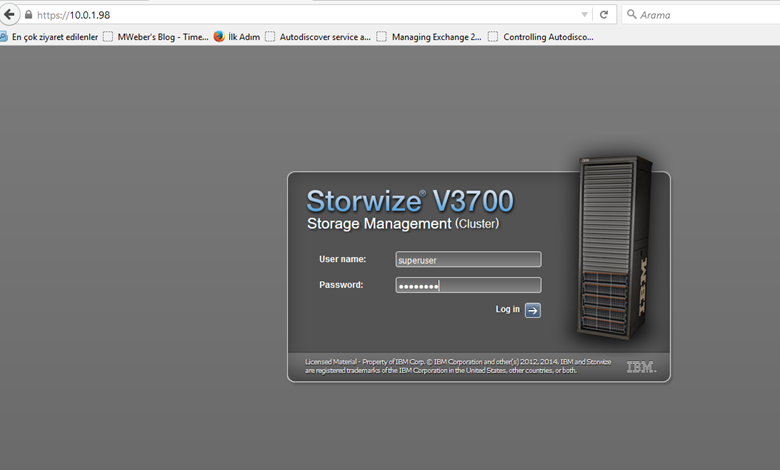The image size is (780, 470).
Task: Click the Firefox icon beside İlk Adım
Action: tap(219, 36)
